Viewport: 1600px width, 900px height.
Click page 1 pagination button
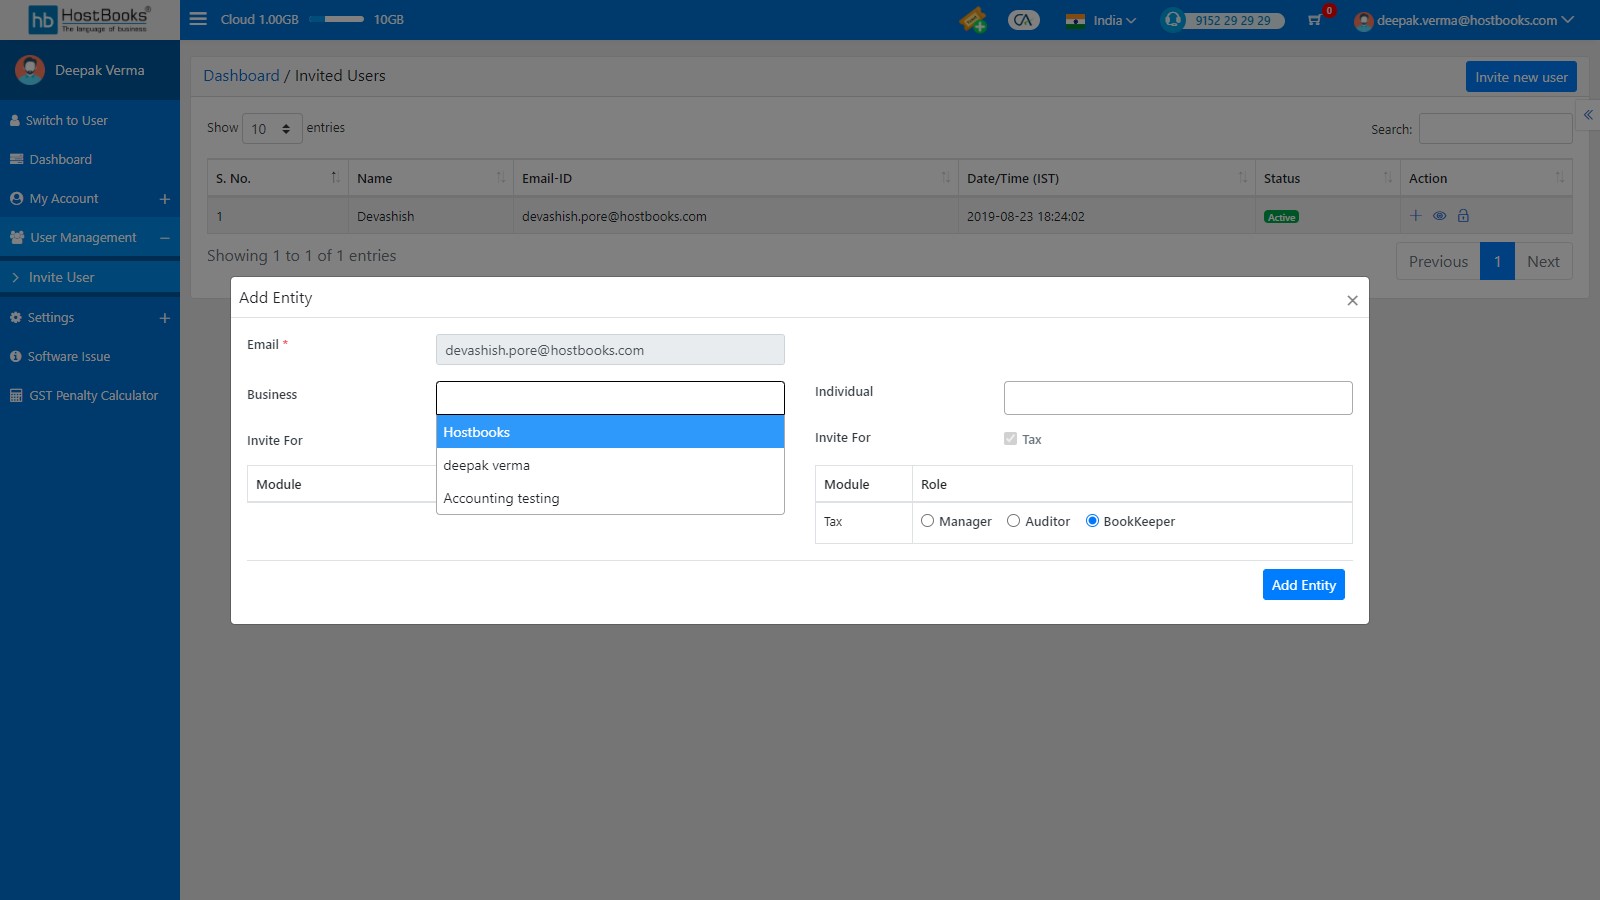coord(1497,261)
